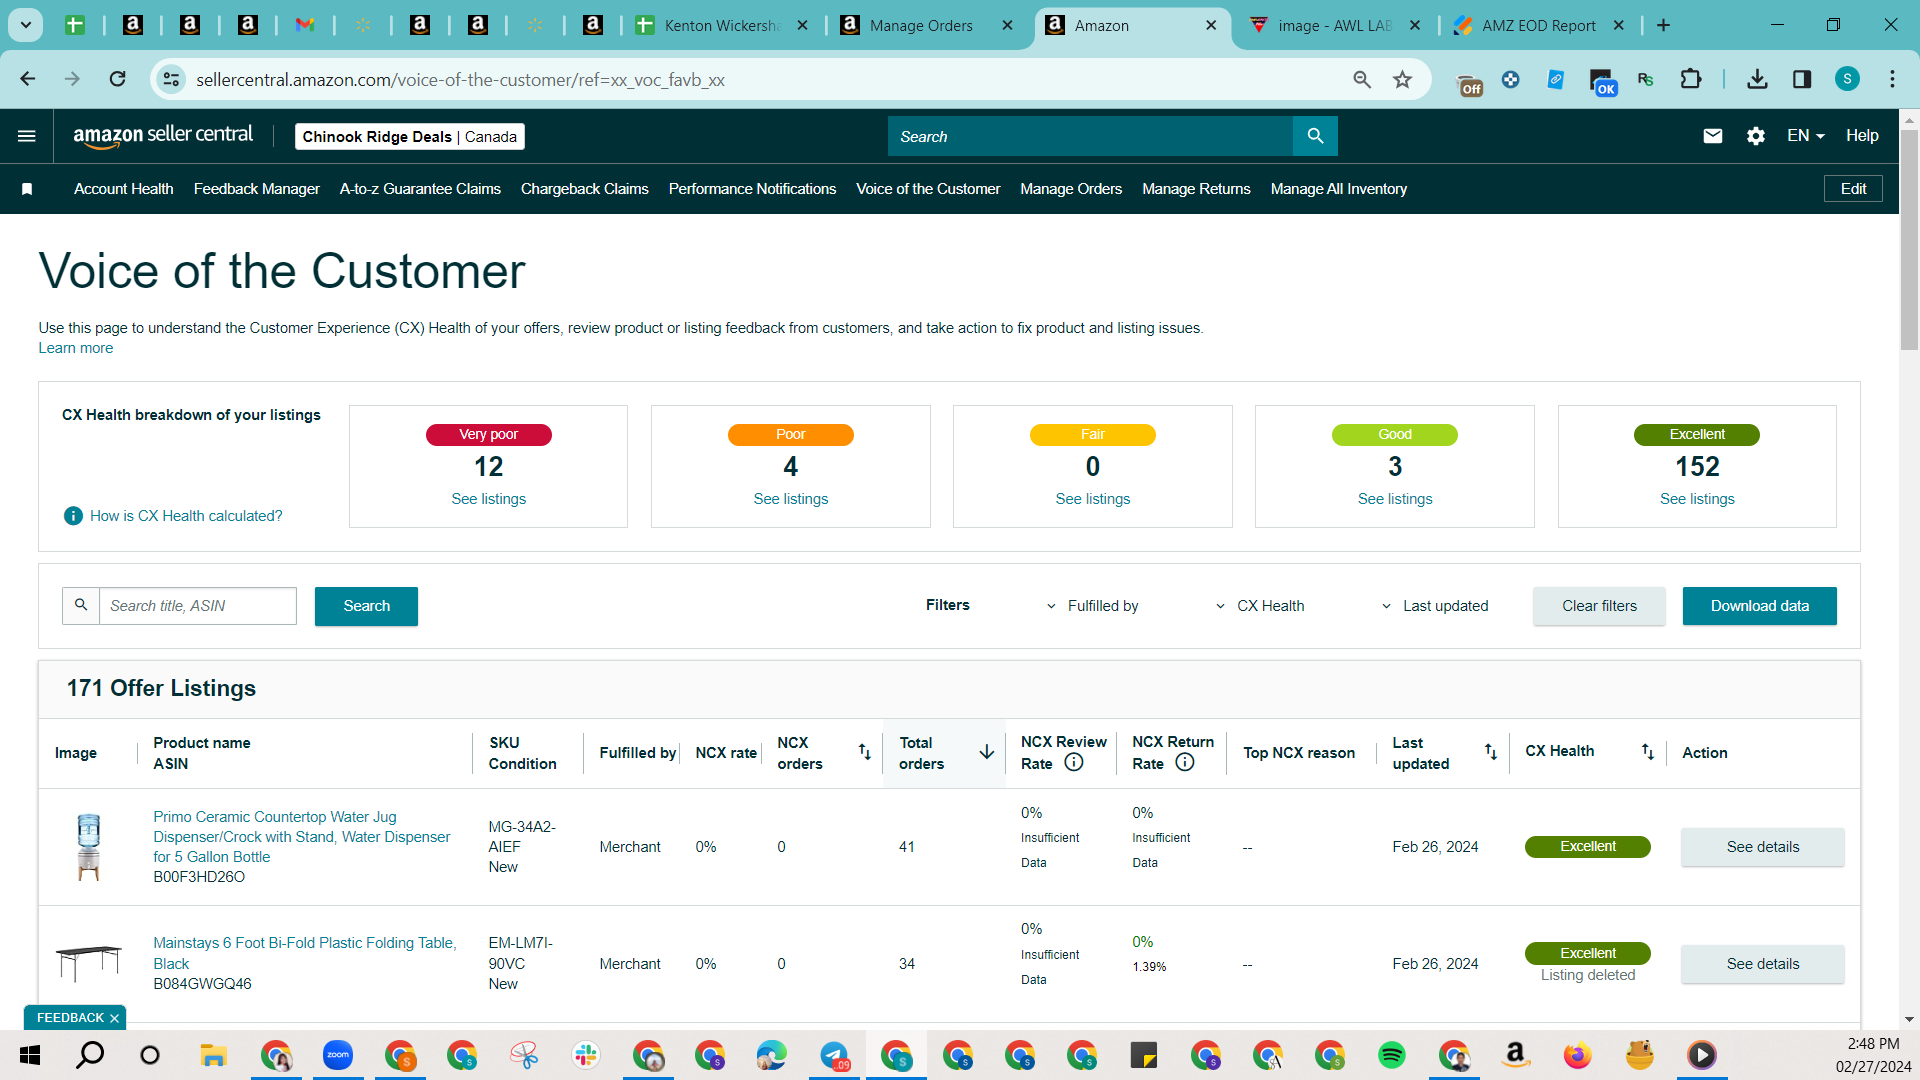The height and width of the screenshot is (1080, 1920).
Task: Click the Search title, ASIN input field
Action: pyautogui.click(x=198, y=606)
